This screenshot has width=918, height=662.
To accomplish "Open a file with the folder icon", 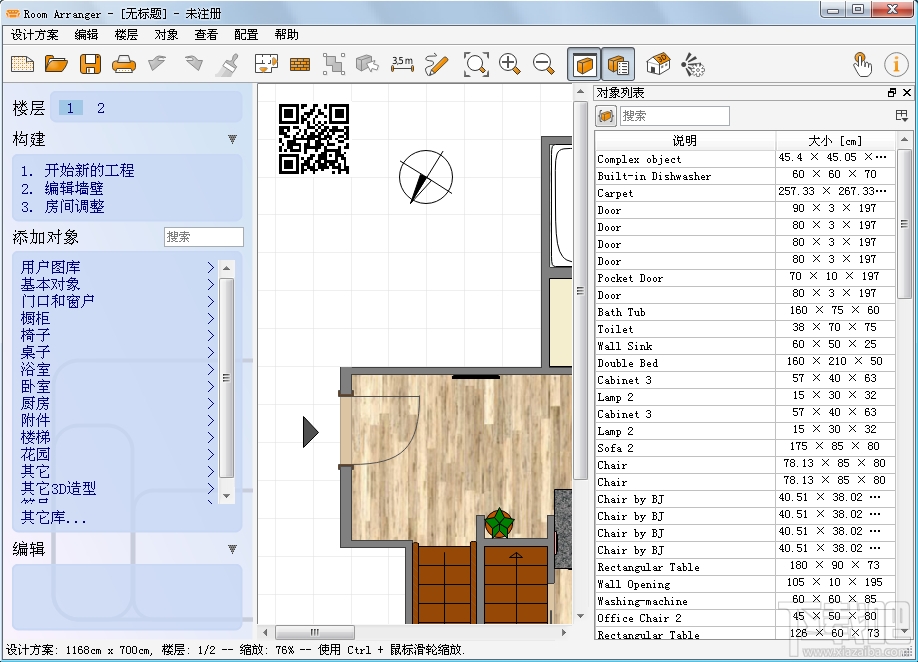I will tap(56, 65).
